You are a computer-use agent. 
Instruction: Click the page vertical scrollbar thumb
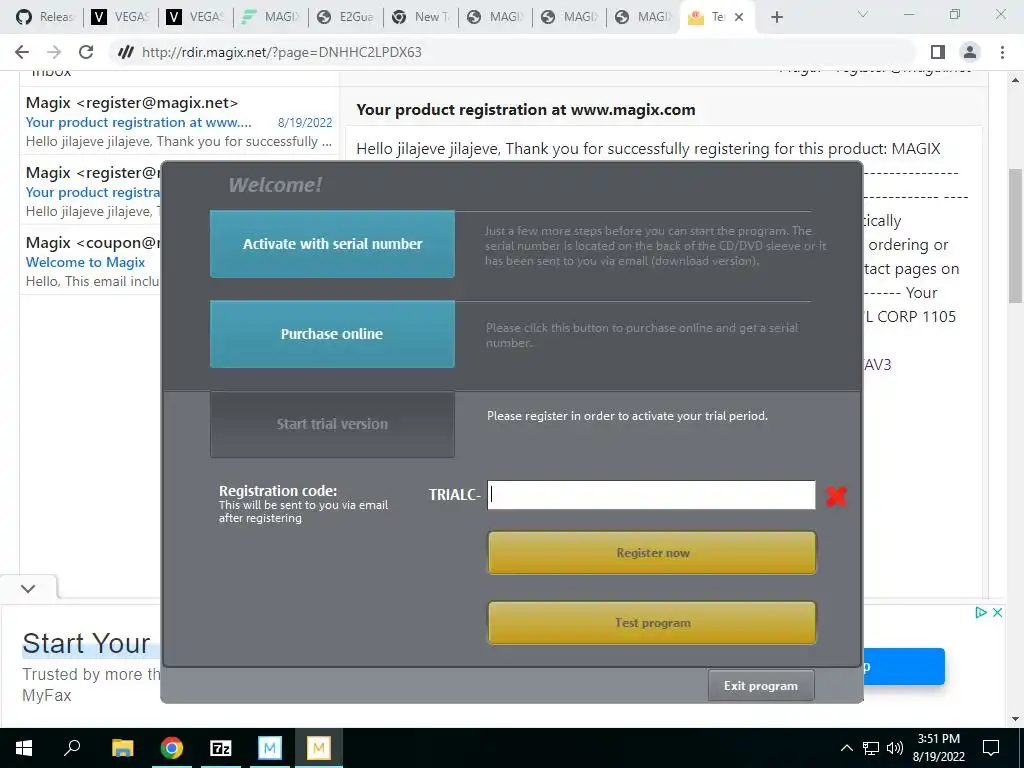[1015, 235]
